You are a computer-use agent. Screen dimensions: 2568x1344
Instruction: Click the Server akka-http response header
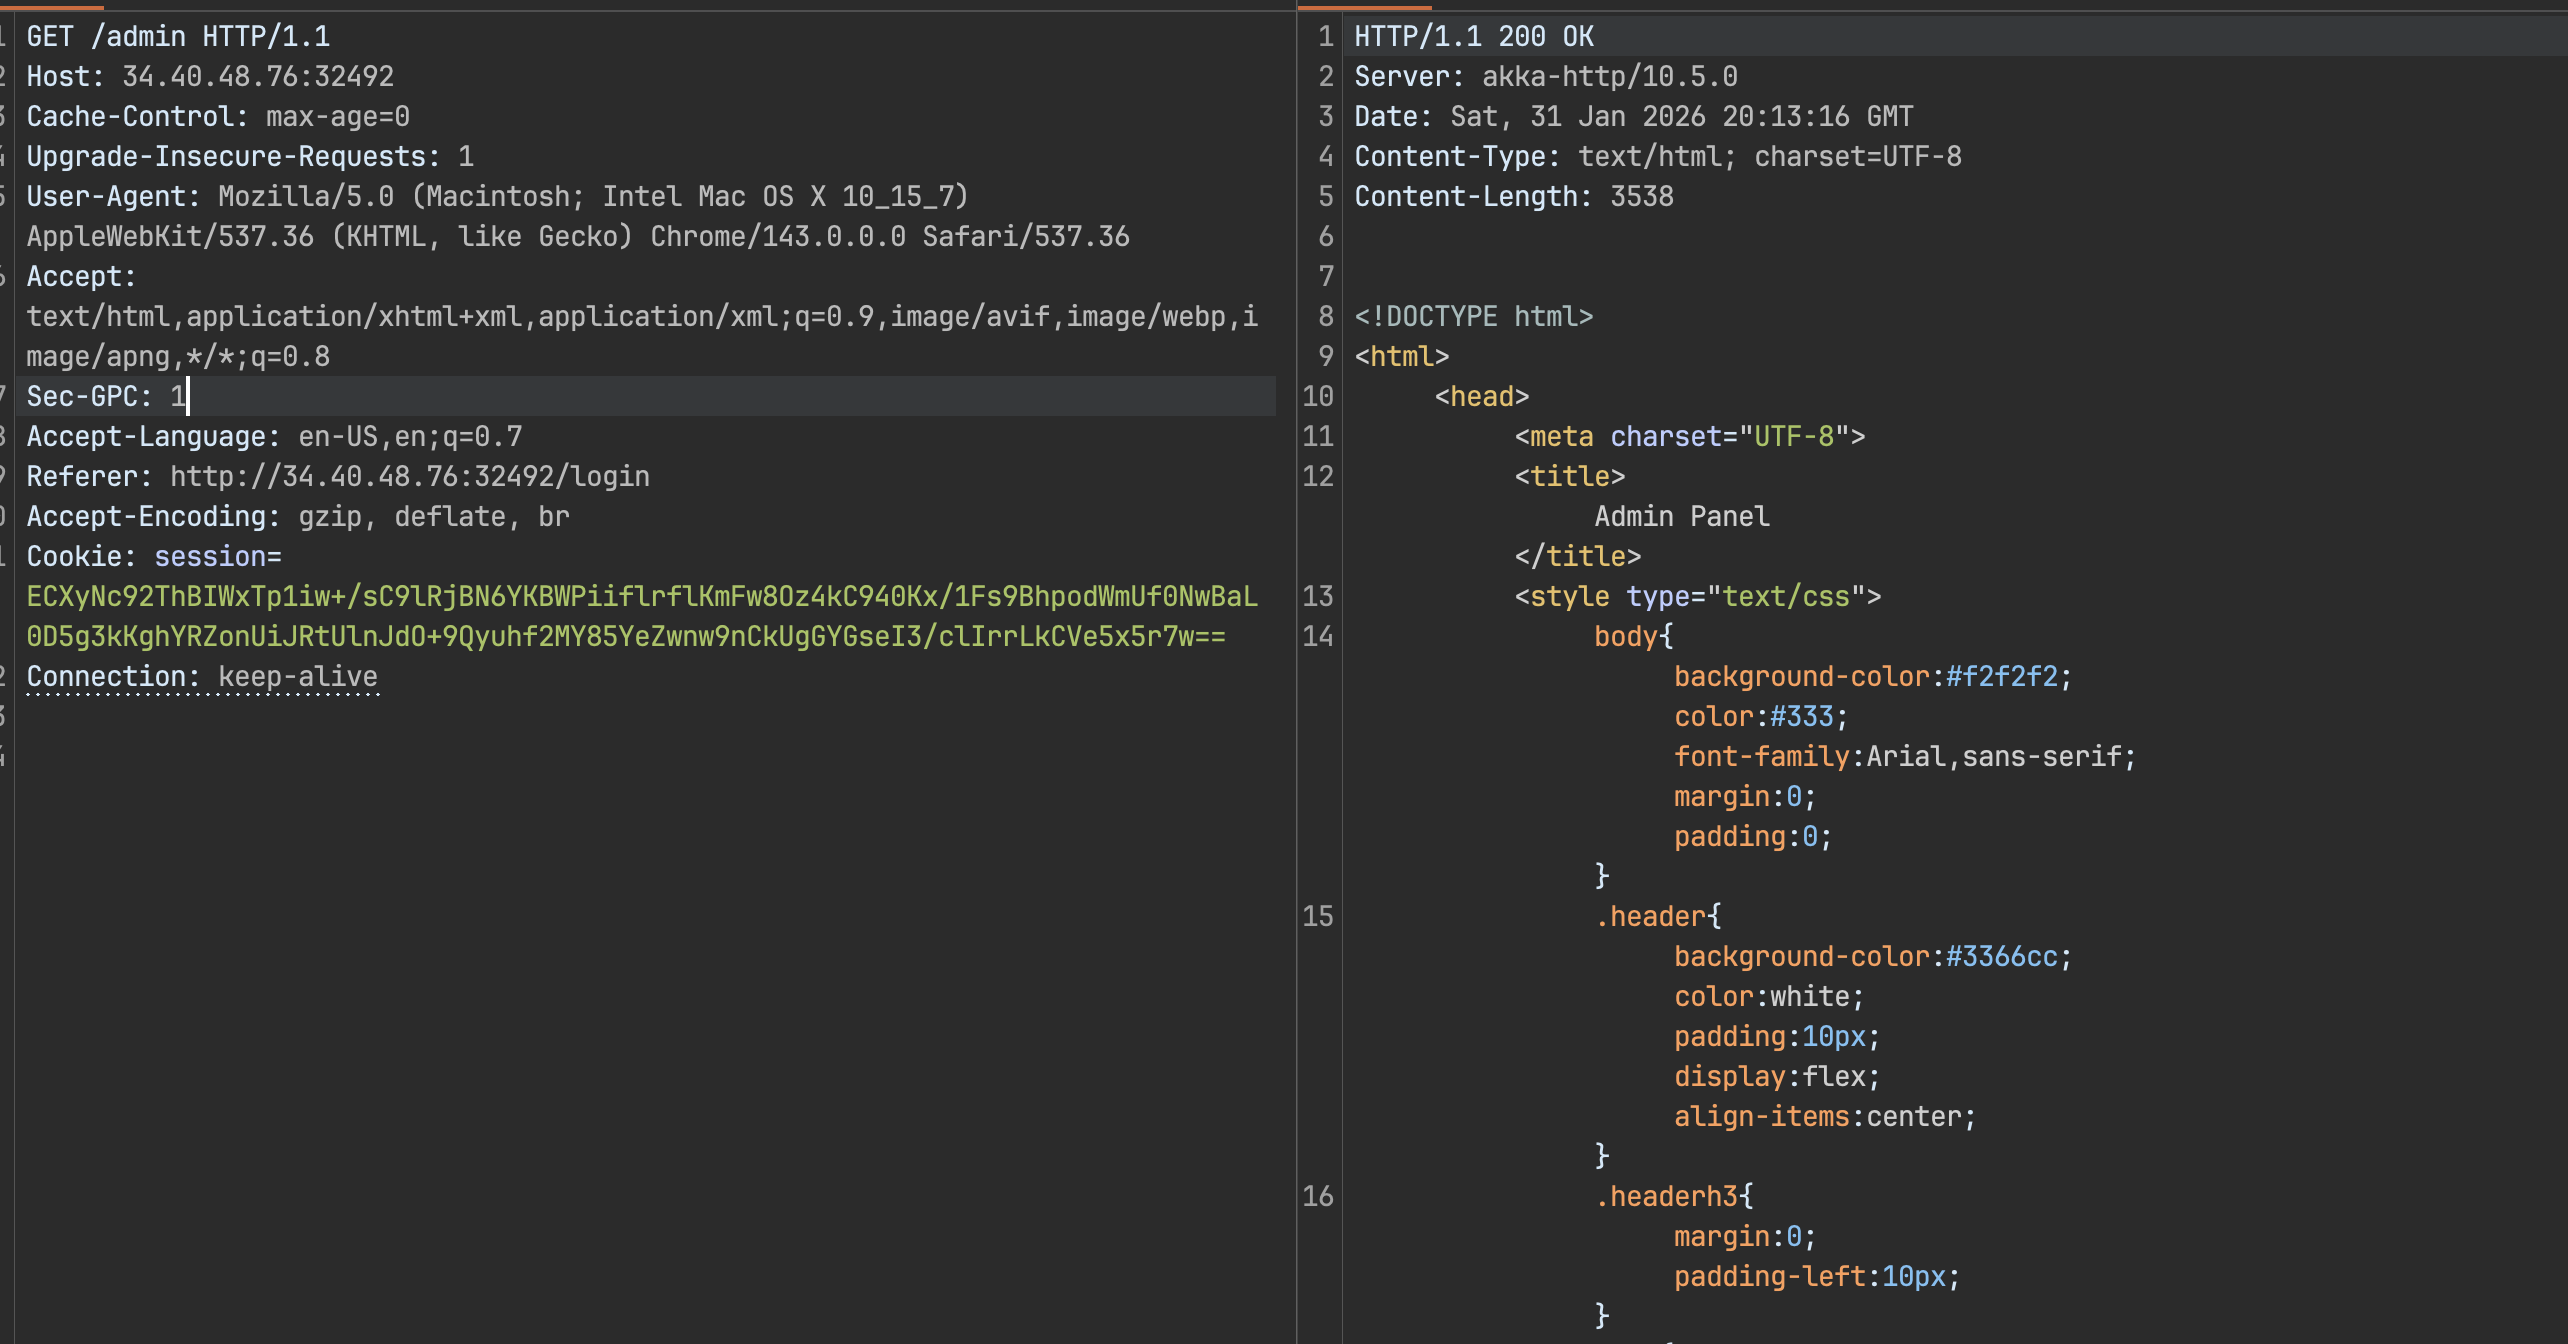tap(1546, 77)
